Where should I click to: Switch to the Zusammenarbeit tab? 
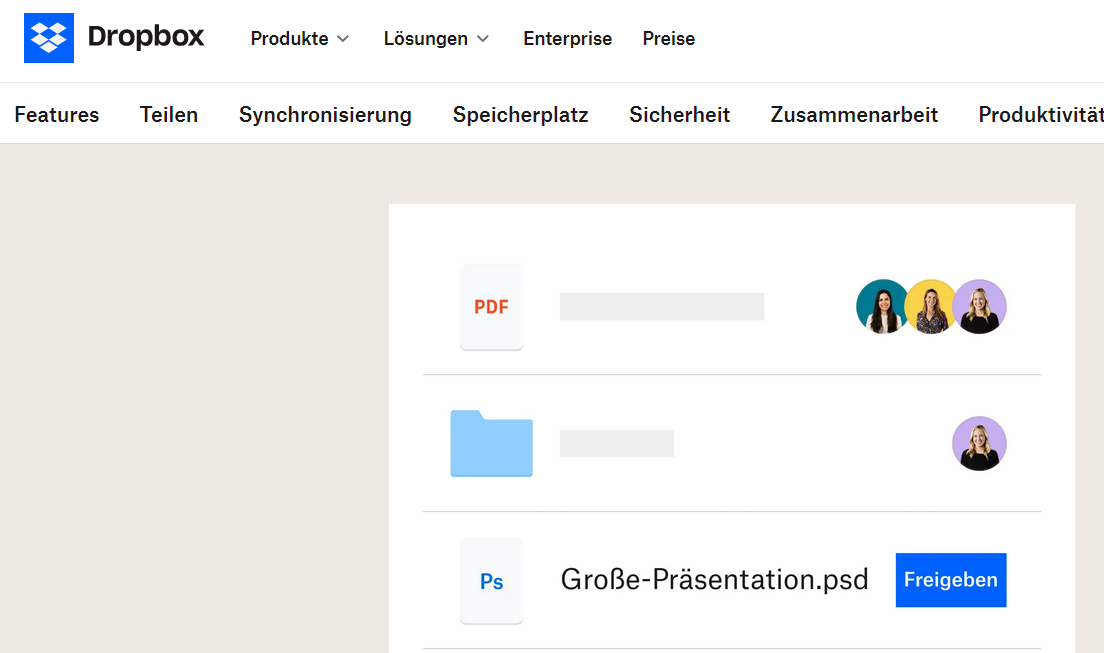click(854, 114)
